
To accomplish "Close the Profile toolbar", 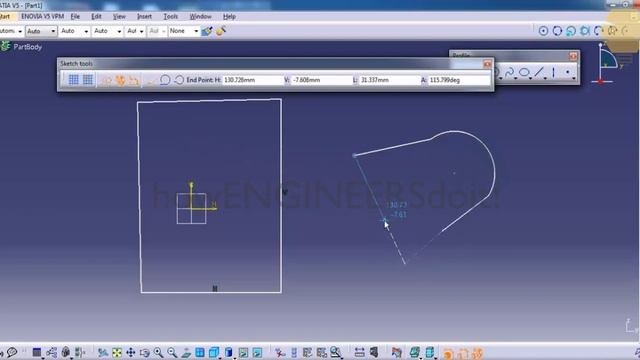I will coord(573,56).
